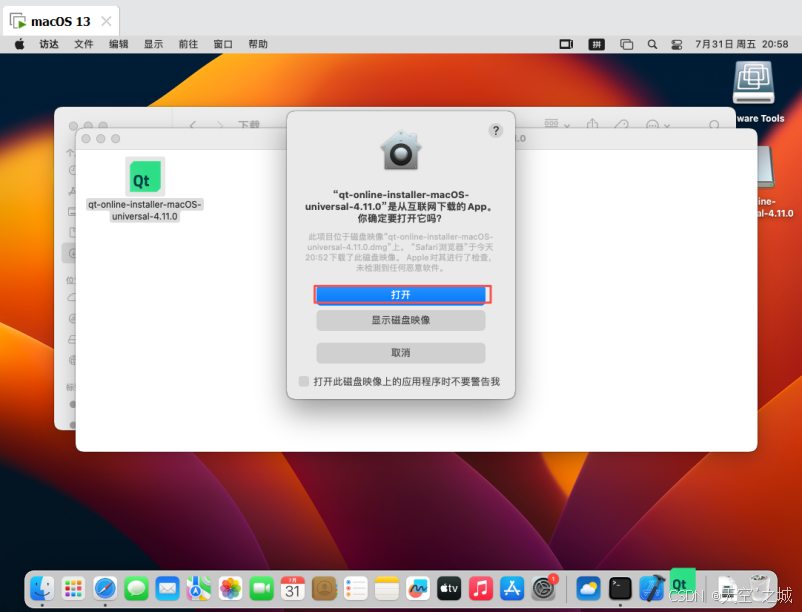Go back in the 下载 Finder window
The image size is (802, 612).
193,124
